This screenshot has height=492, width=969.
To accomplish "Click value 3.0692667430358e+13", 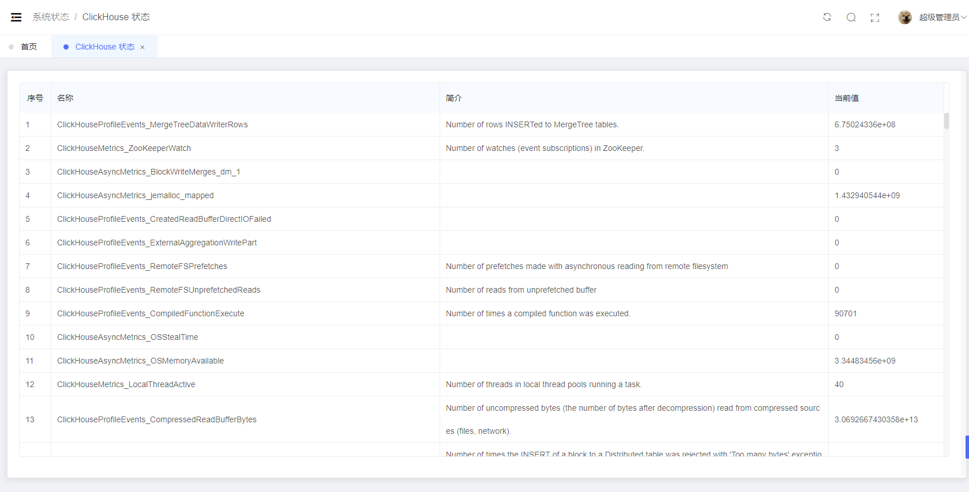I will 876,420.
